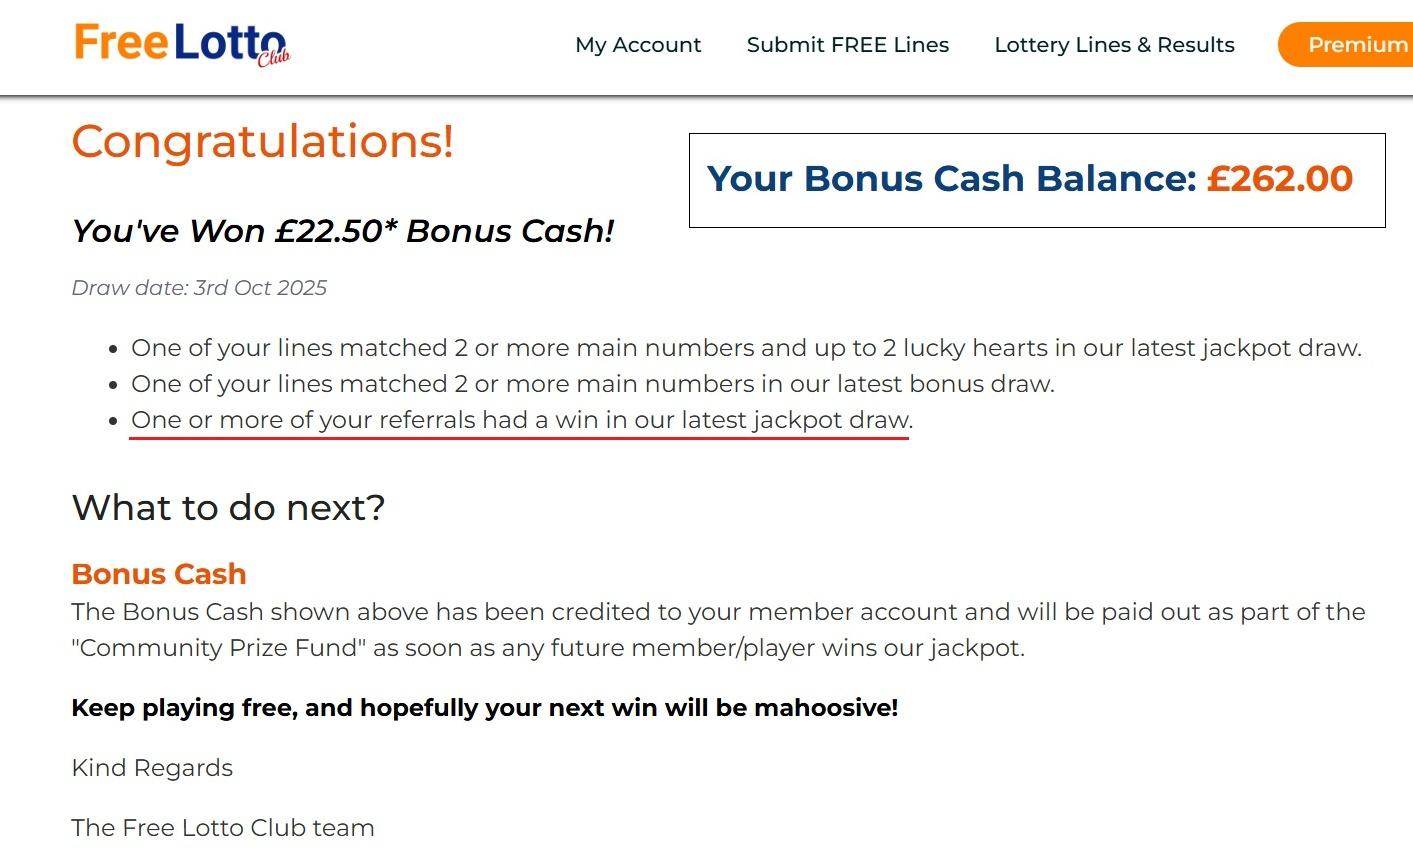1413x862 pixels.
Task: Click The Free Lotto Club team signature
Action: pos(223,828)
